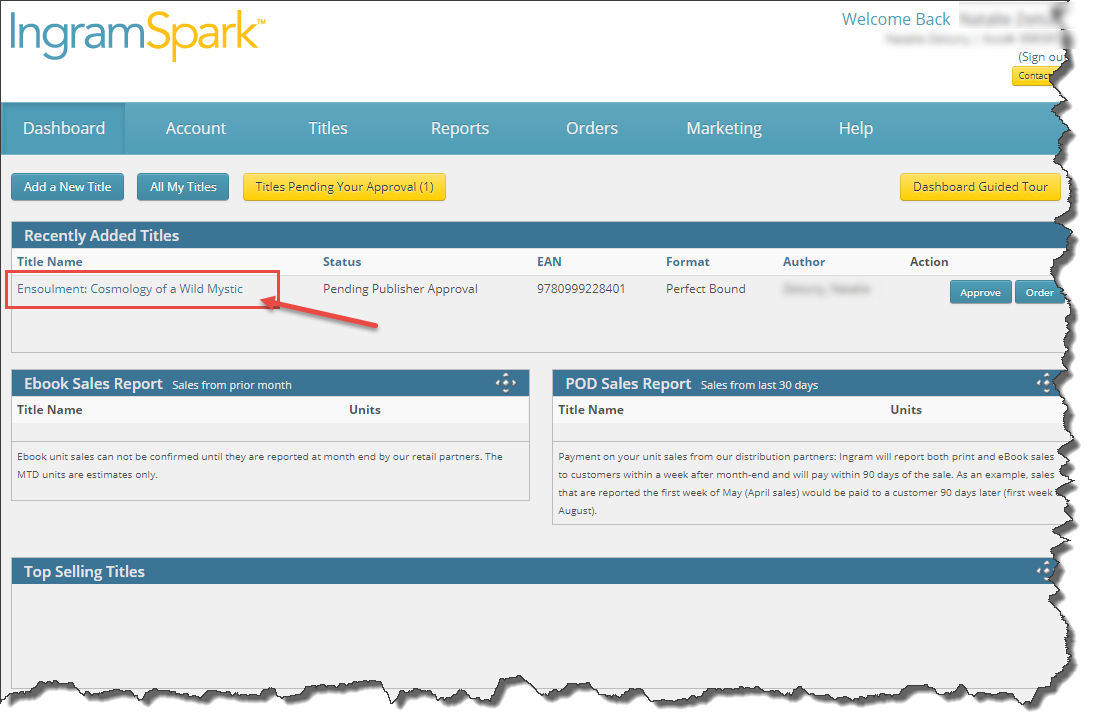Open Titles Pending Your Approval (1)
Screen dimensions: 1096x726
click(x=345, y=187)
